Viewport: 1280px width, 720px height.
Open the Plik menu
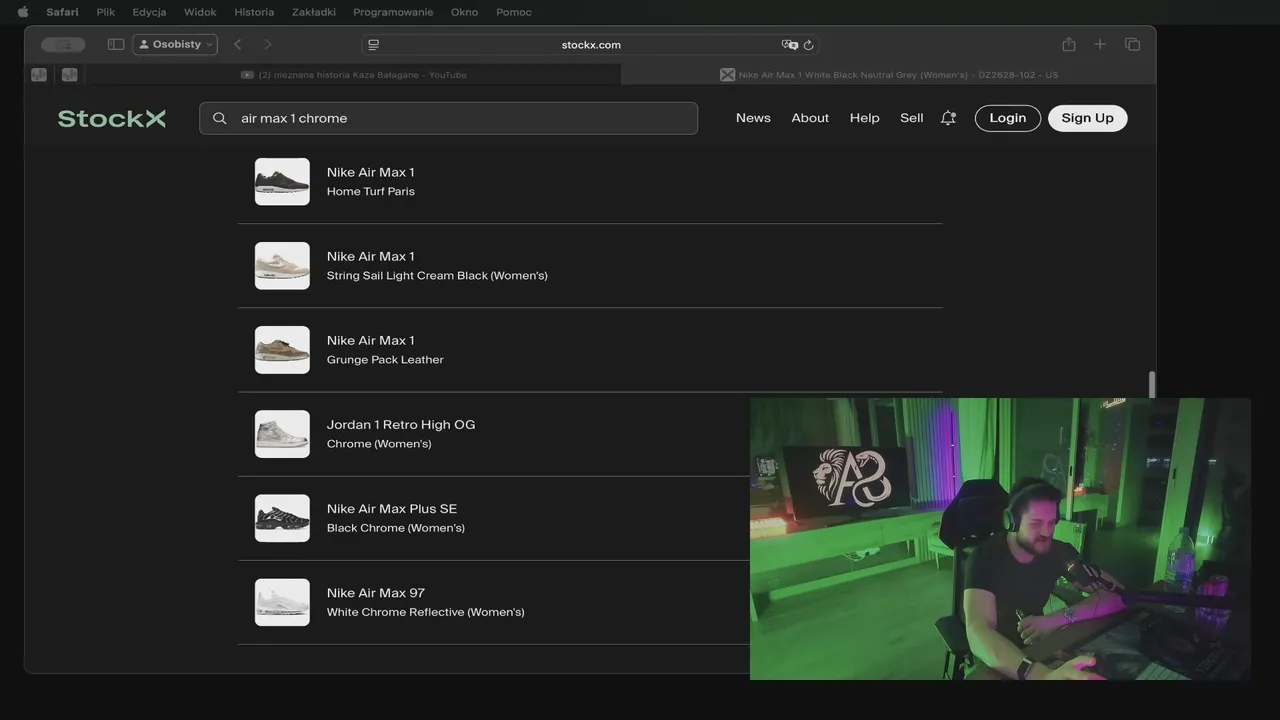(x=106, y=12)
